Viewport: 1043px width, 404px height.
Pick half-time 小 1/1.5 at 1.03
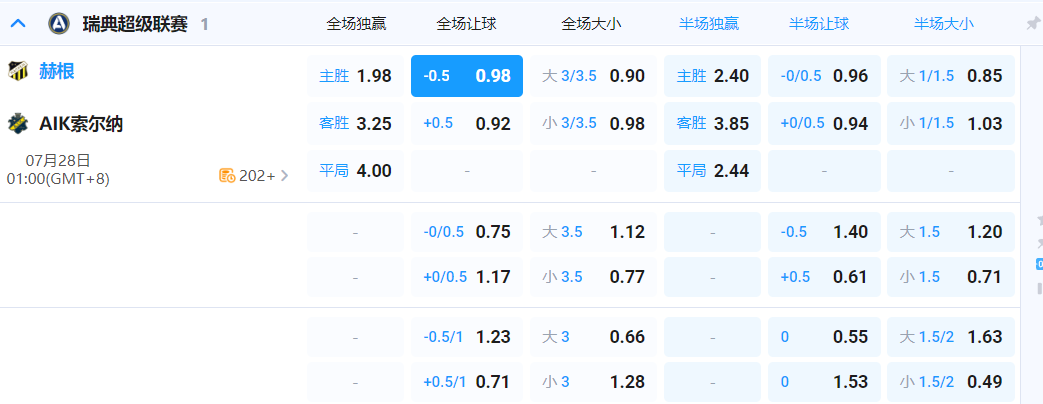pos(951,123)
